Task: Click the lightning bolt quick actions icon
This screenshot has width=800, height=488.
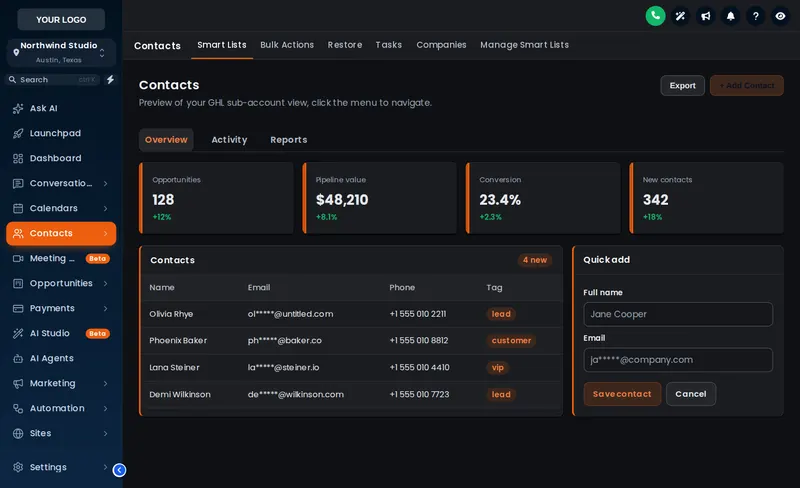Action: click(x=110, y=80)
